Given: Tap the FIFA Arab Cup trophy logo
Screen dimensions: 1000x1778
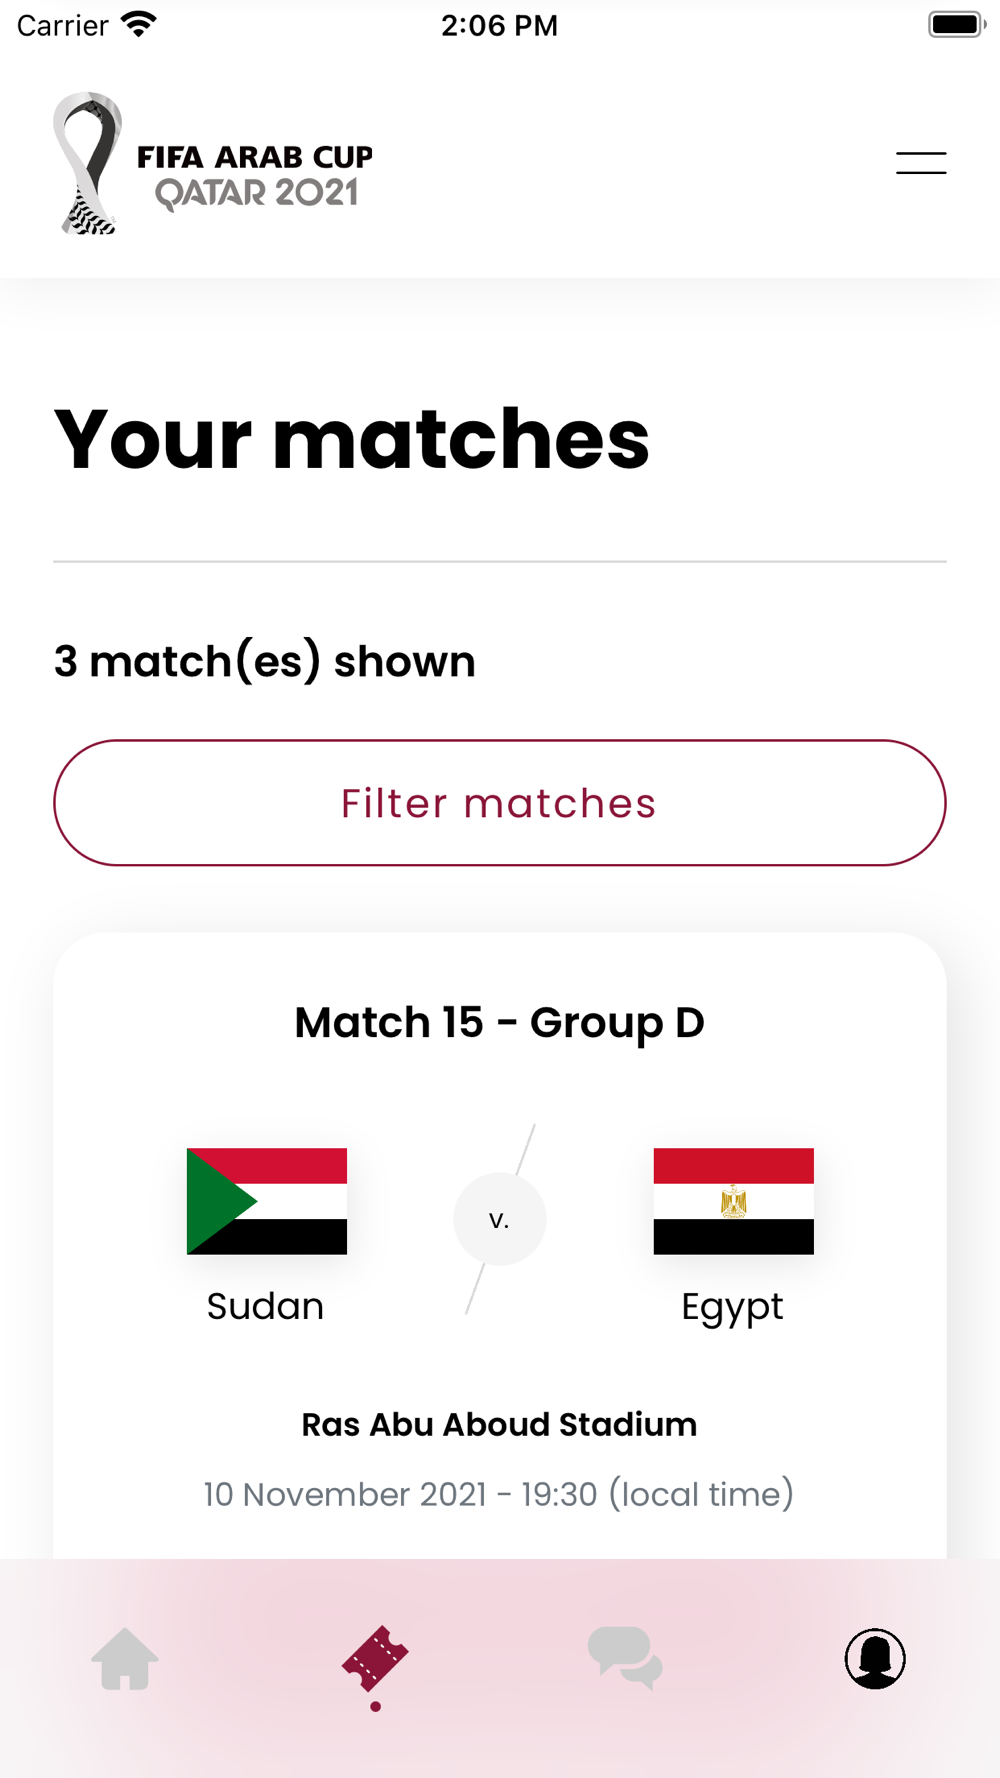Looking at the screenshot, I should (88, 163).
